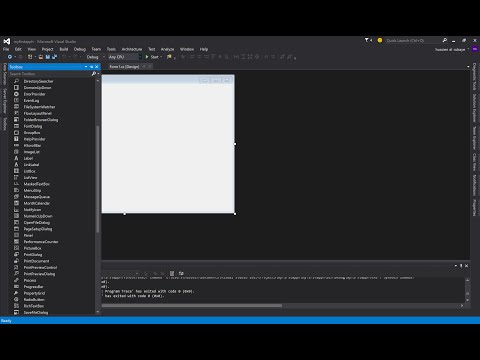
Task: Click the Open File toolbar icon
Action: point(41,57)
